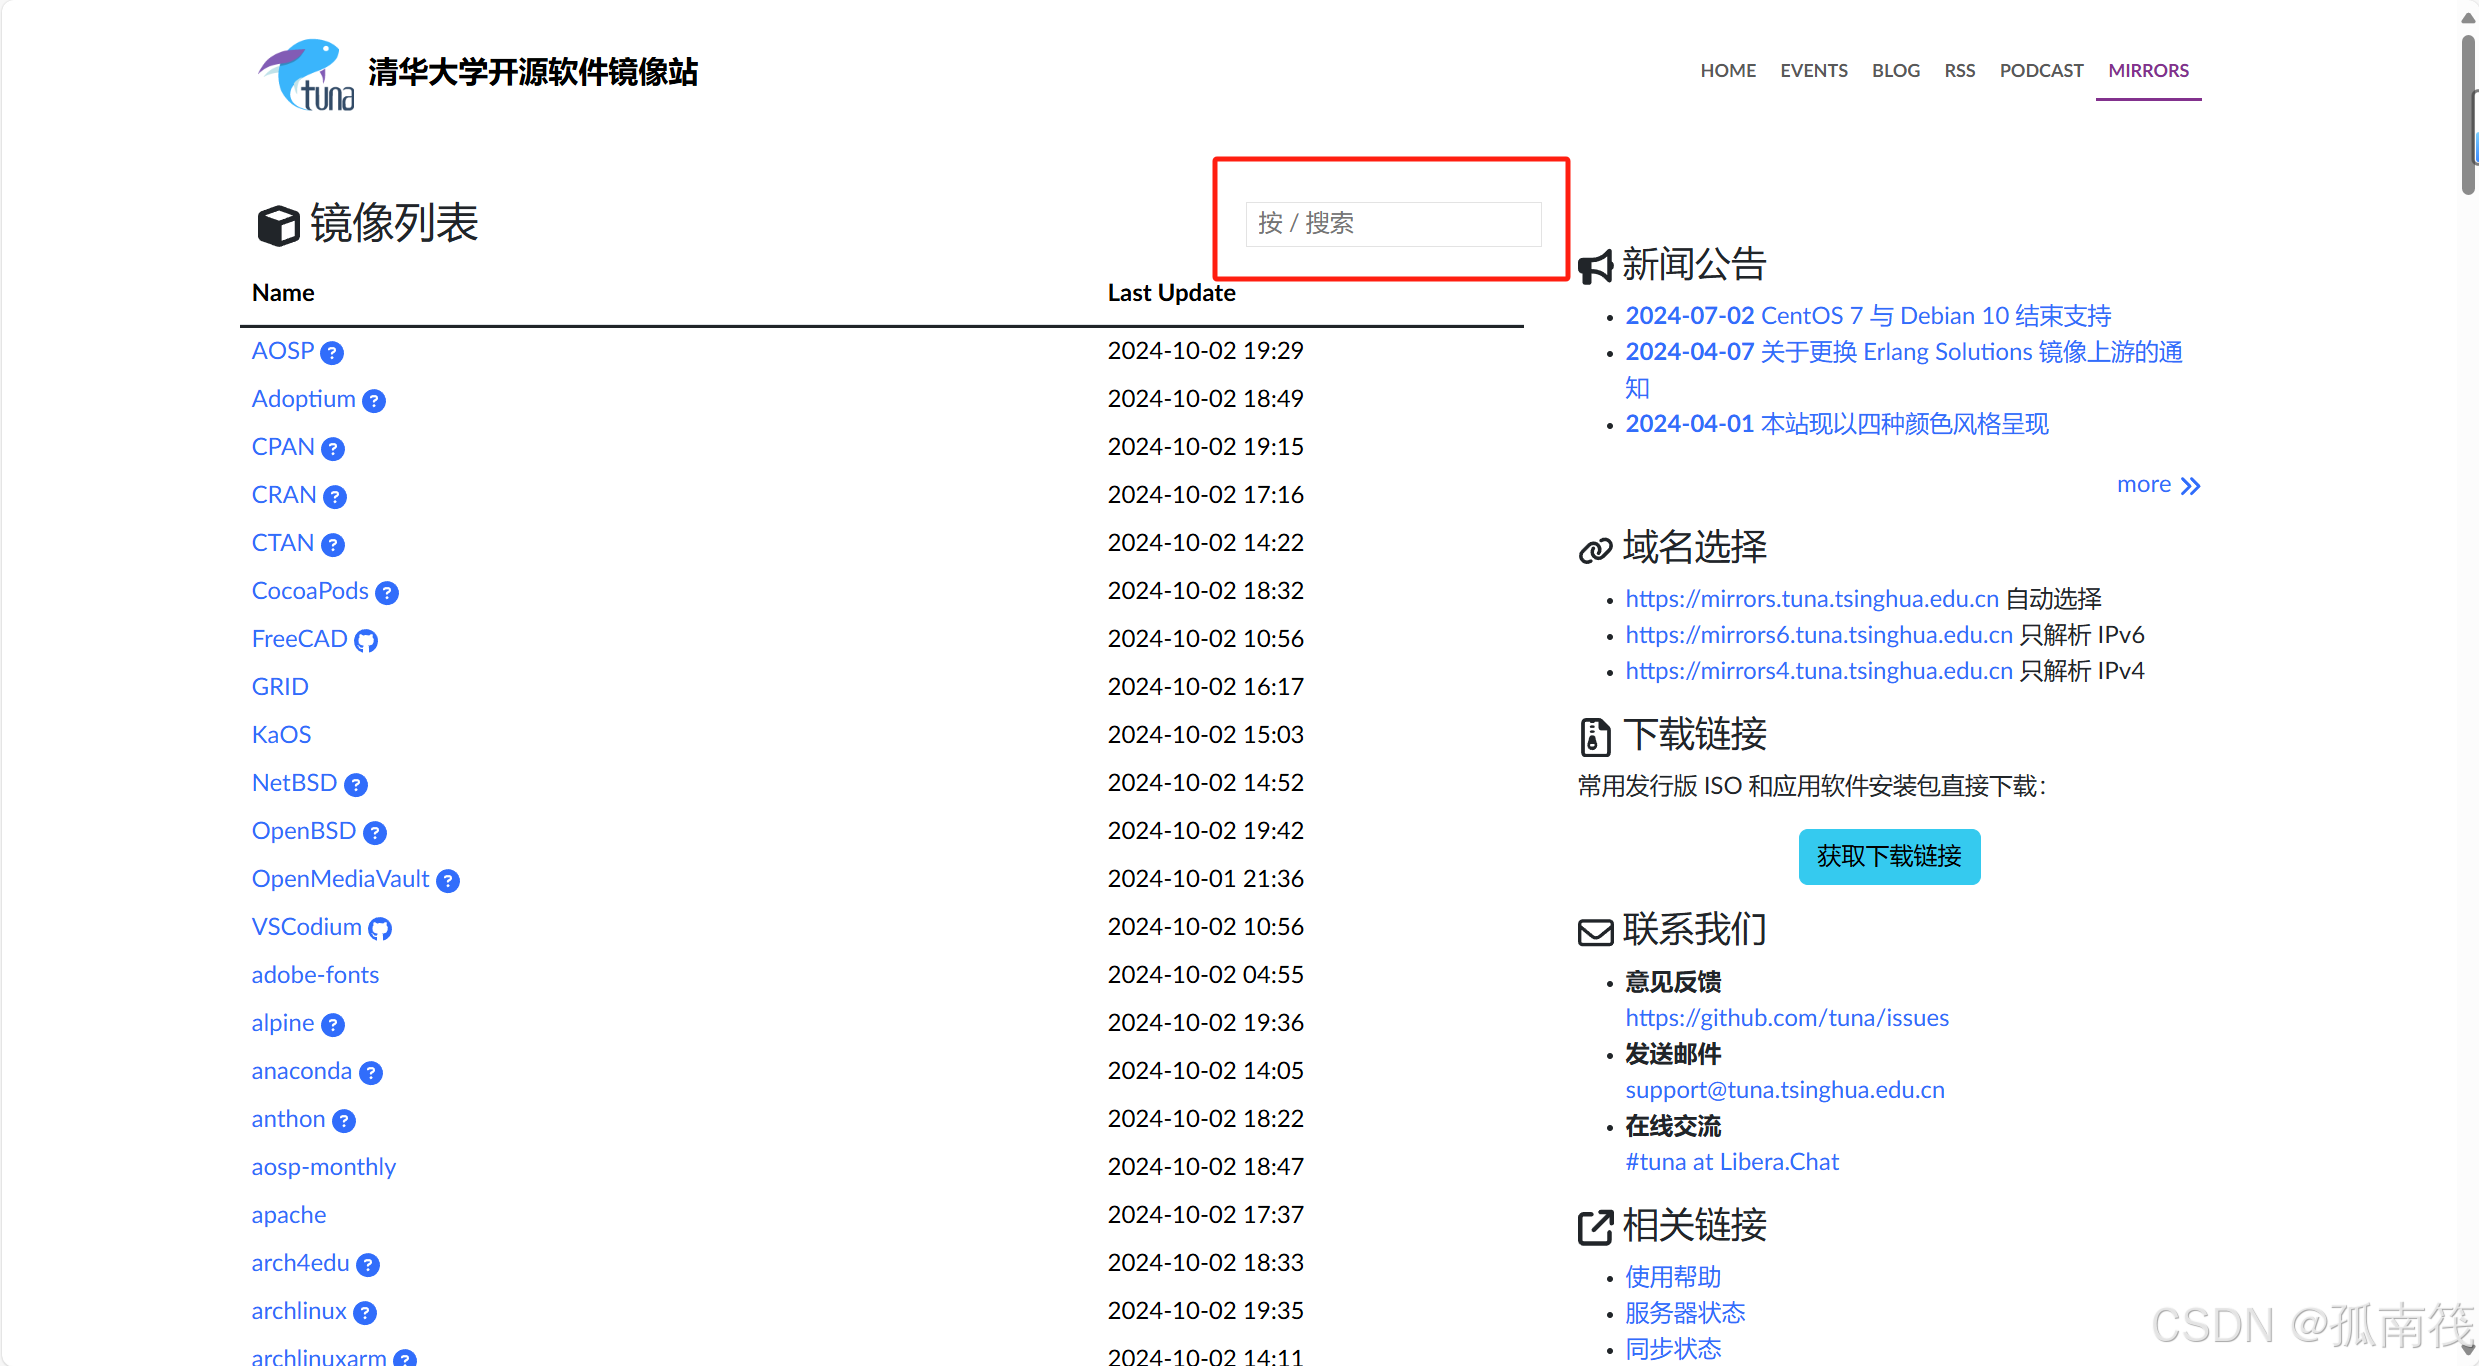Image resolution: width=2479 pixels, height=1366 pixels.
Task: Click the 清华大学开源软件镜像站 site title
Action: [x=533, y=72]
